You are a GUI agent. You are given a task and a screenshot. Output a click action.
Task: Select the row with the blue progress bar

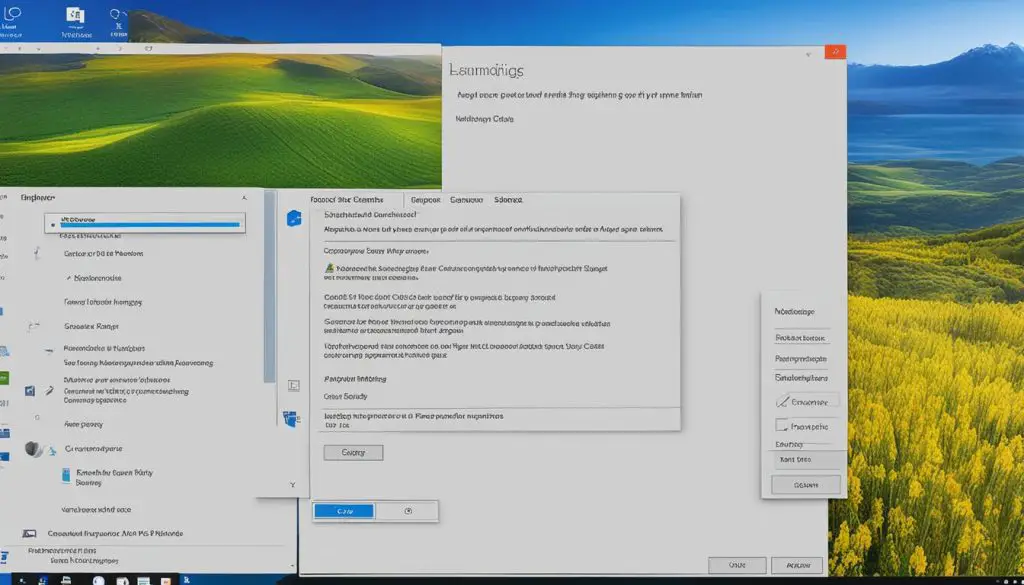(x=145, y=223)
